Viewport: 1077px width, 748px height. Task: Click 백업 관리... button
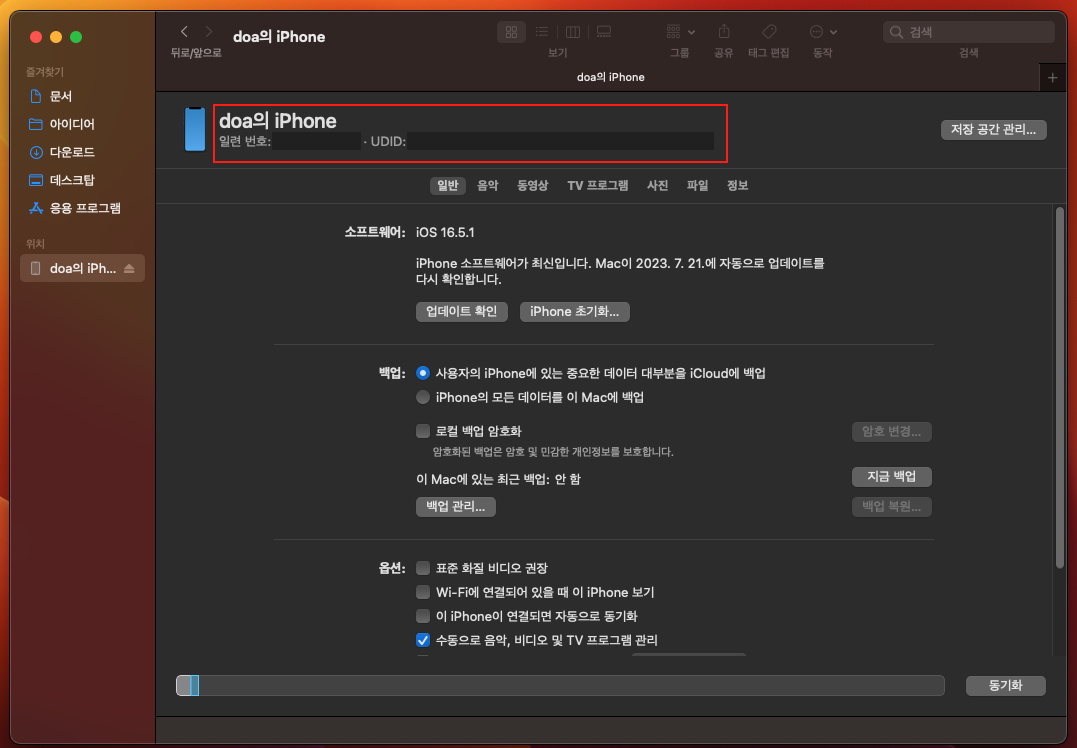tap(455, 507)
